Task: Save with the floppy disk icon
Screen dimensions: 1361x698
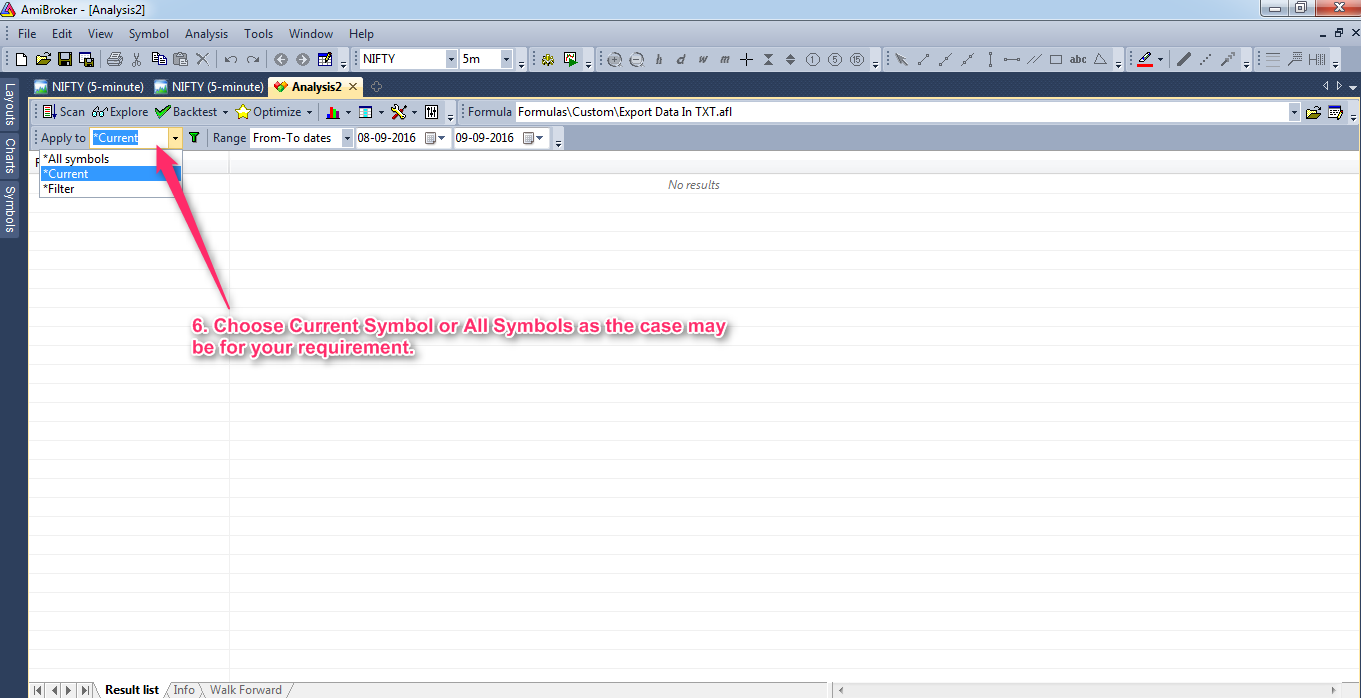Action: coord(65,59)
